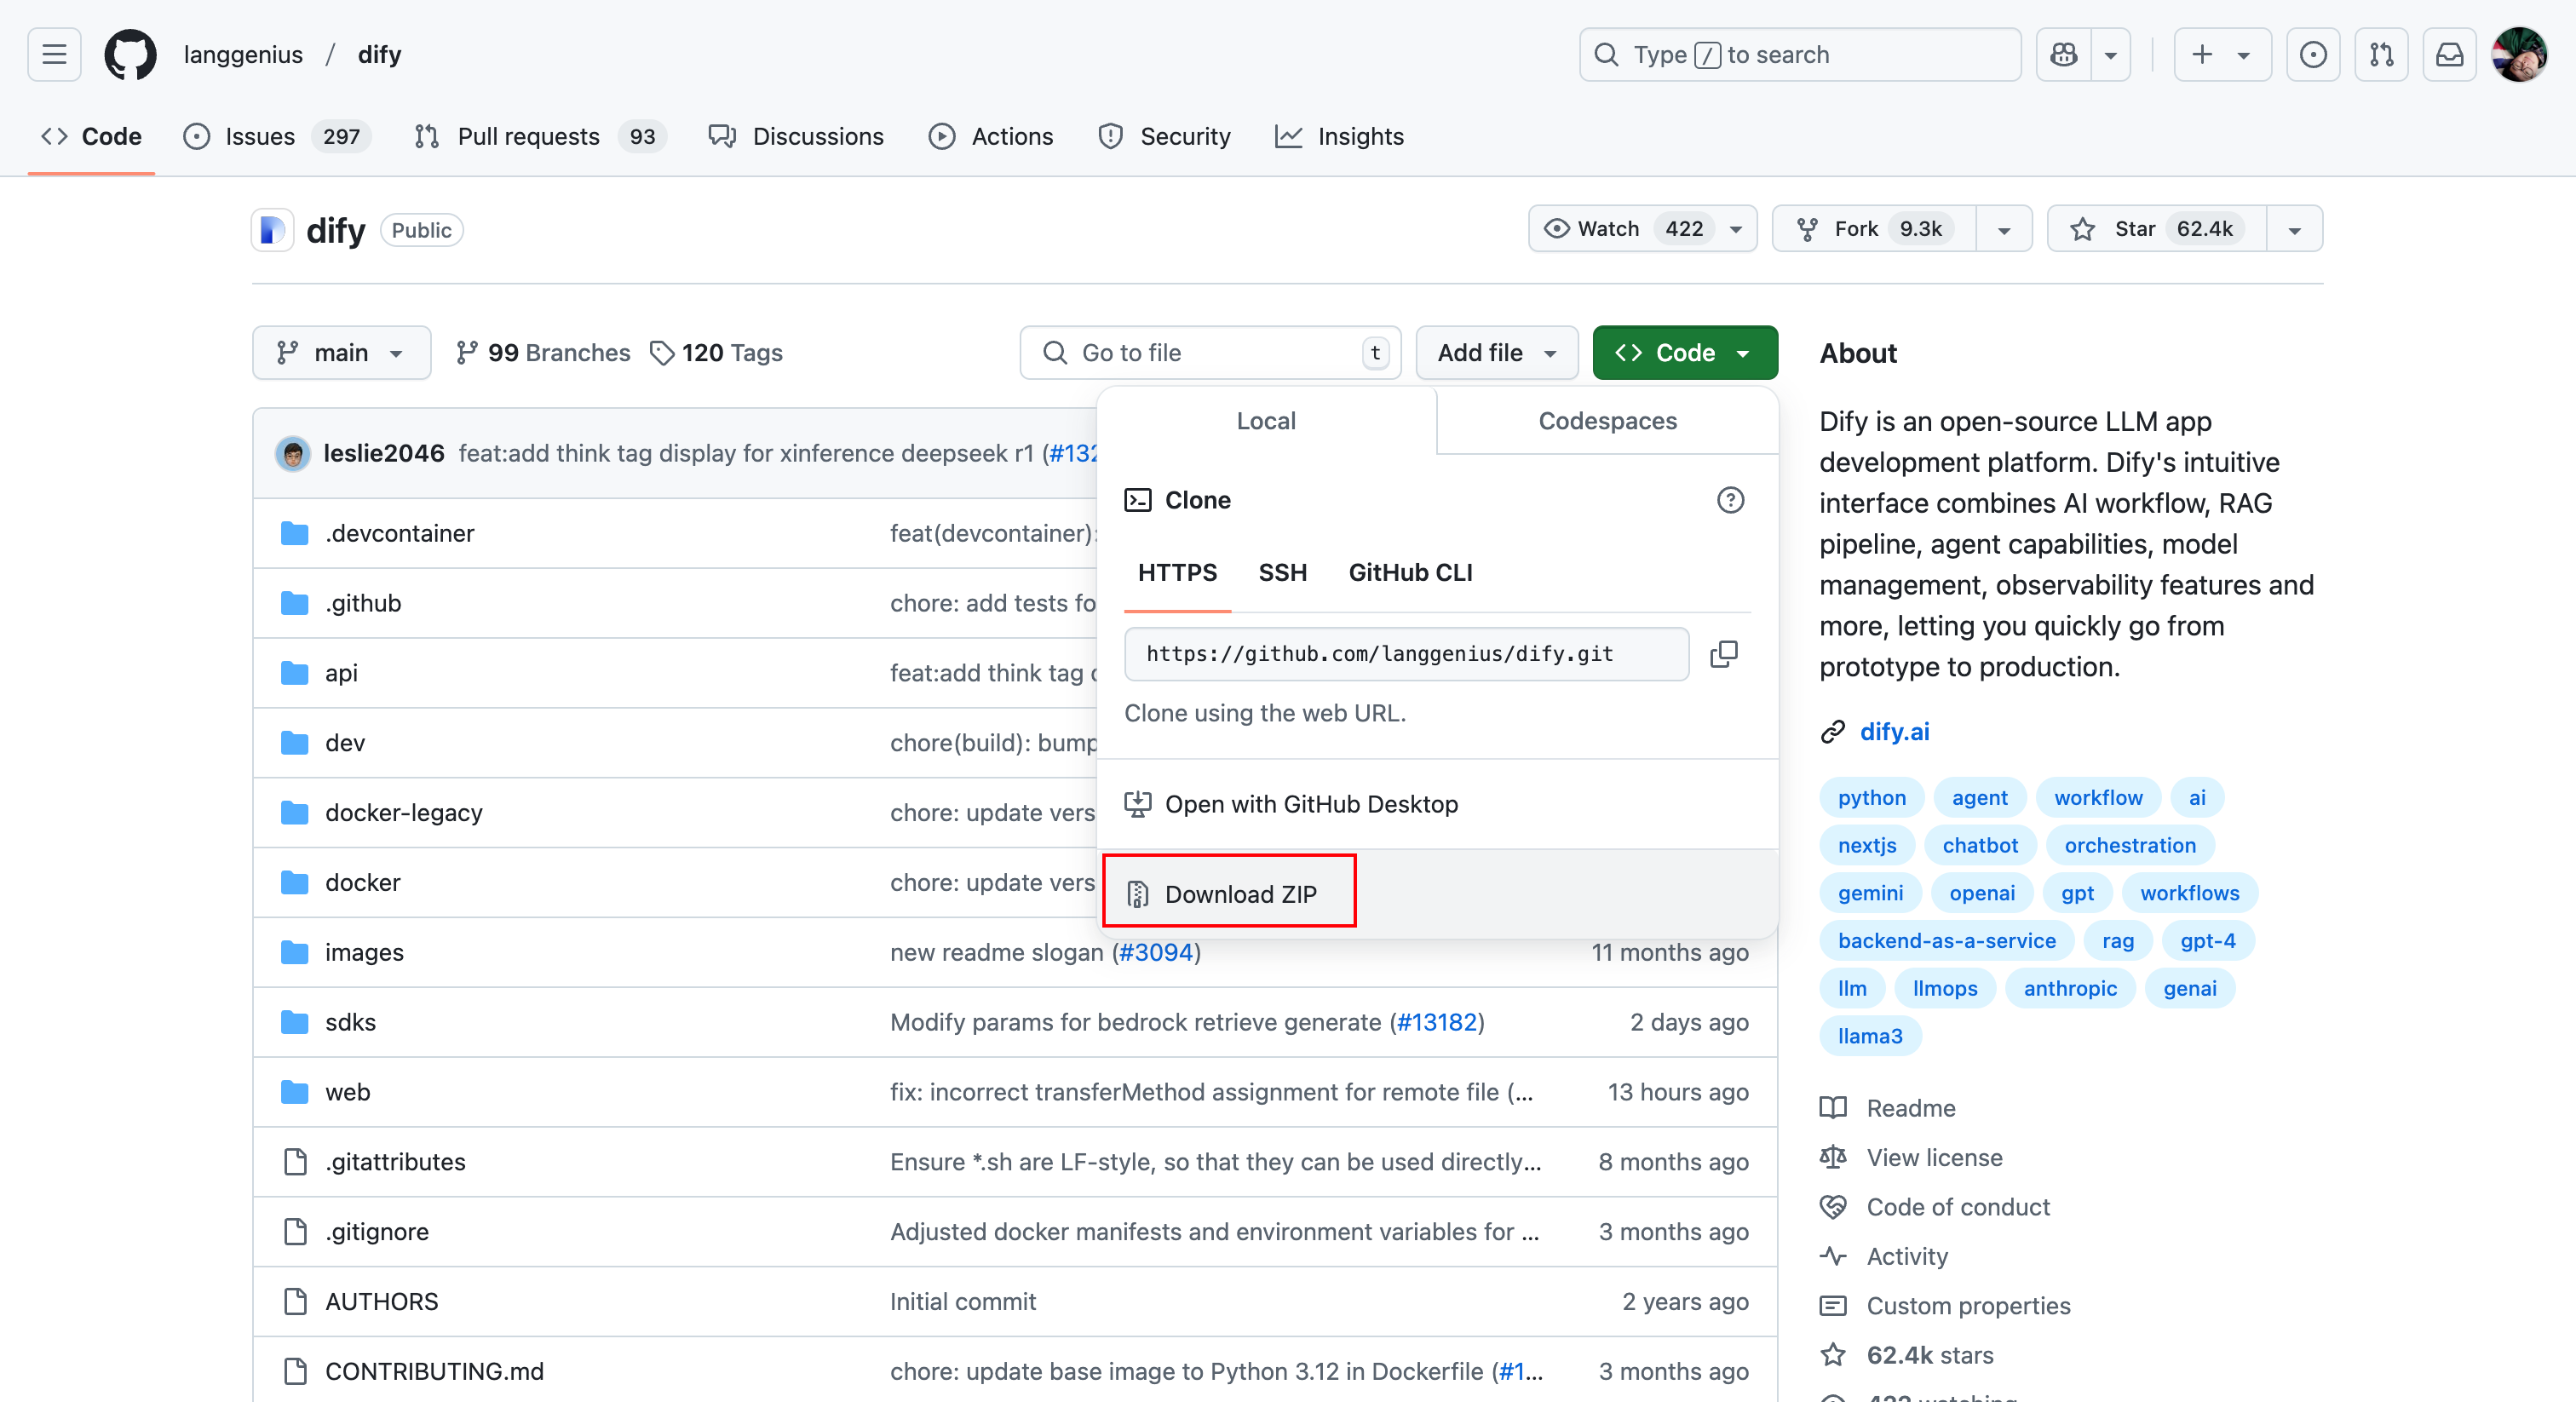2576x1402 pixels.
Task: Click the license scale icon
Action: pyautogui.click(x=1833, y=1157)
